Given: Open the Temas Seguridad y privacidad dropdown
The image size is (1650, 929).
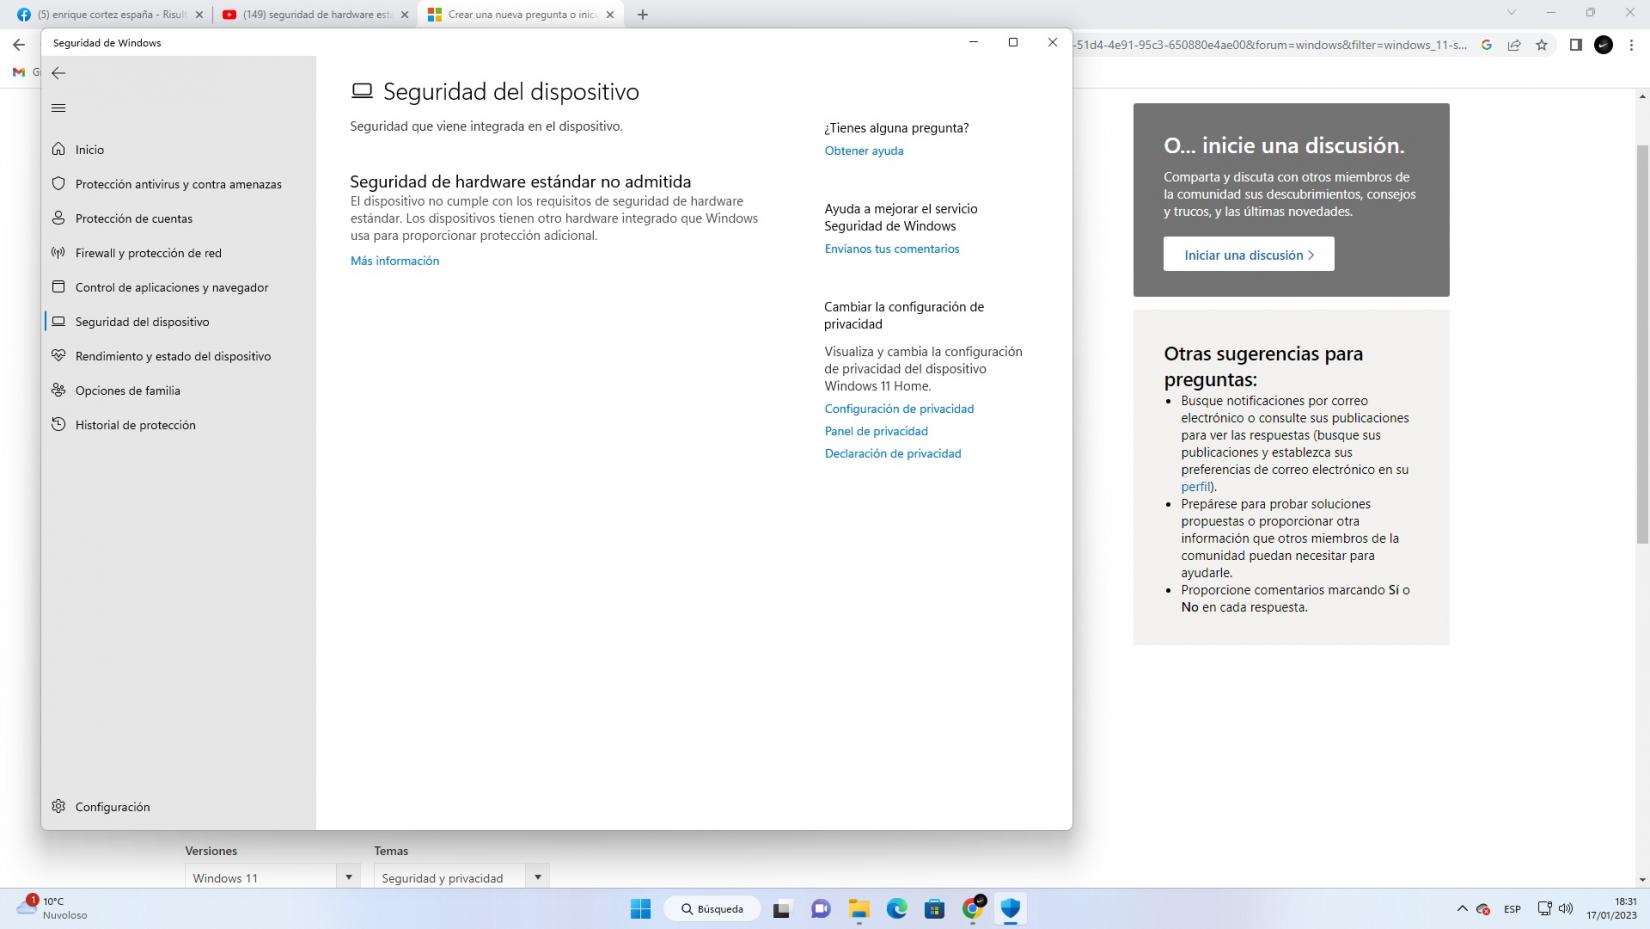Looking at the screenshot, I should coord(461,877).
